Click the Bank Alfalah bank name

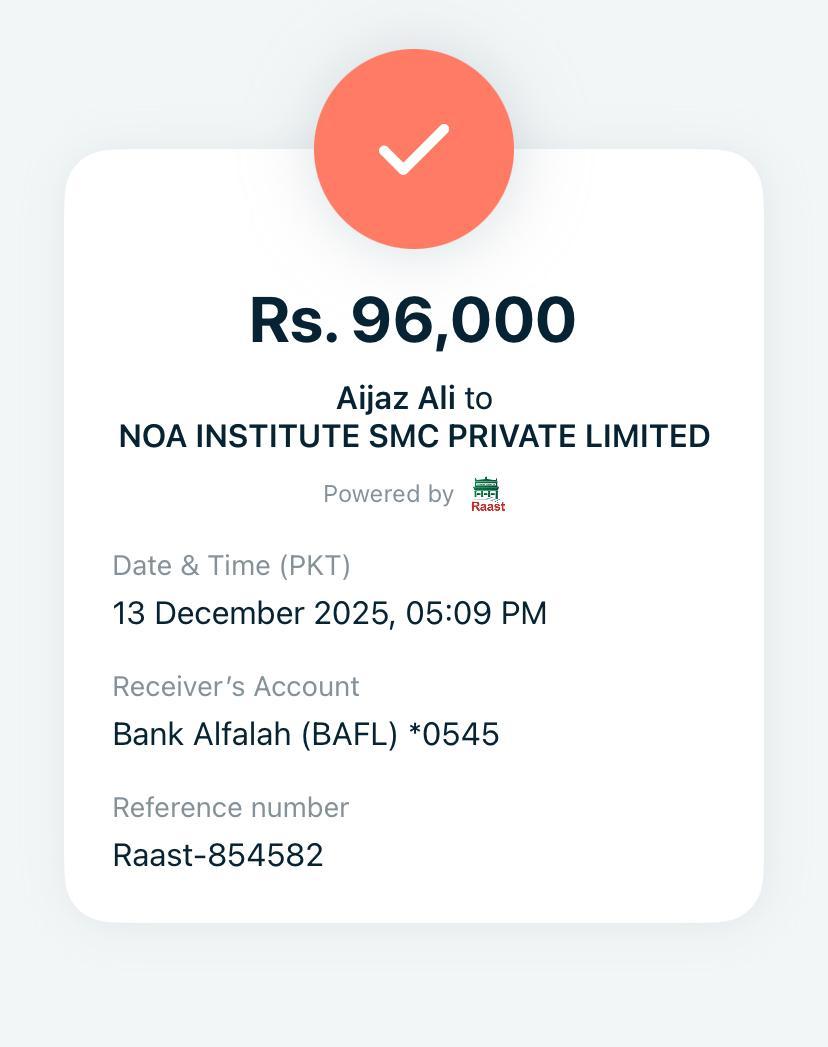coord(203,735)
